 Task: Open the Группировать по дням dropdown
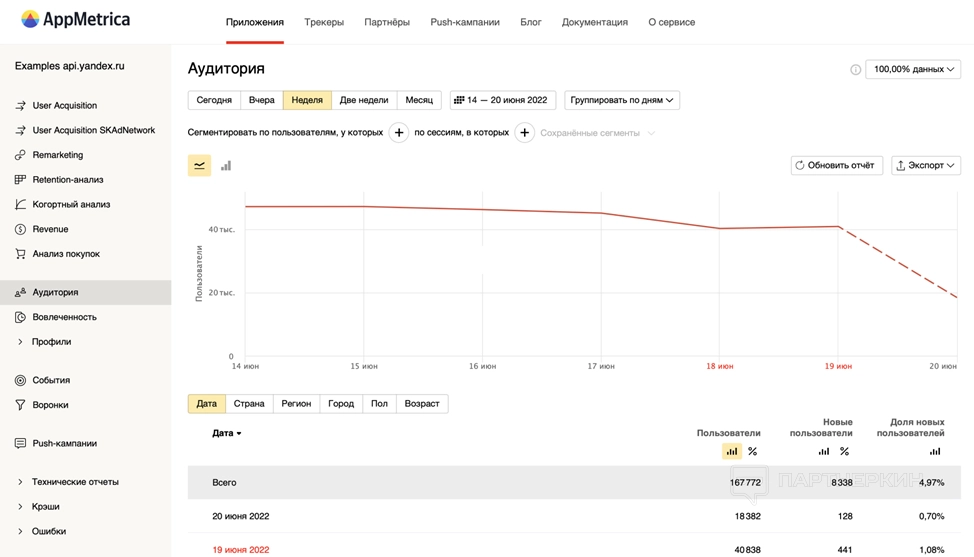(x=622, y=100)
